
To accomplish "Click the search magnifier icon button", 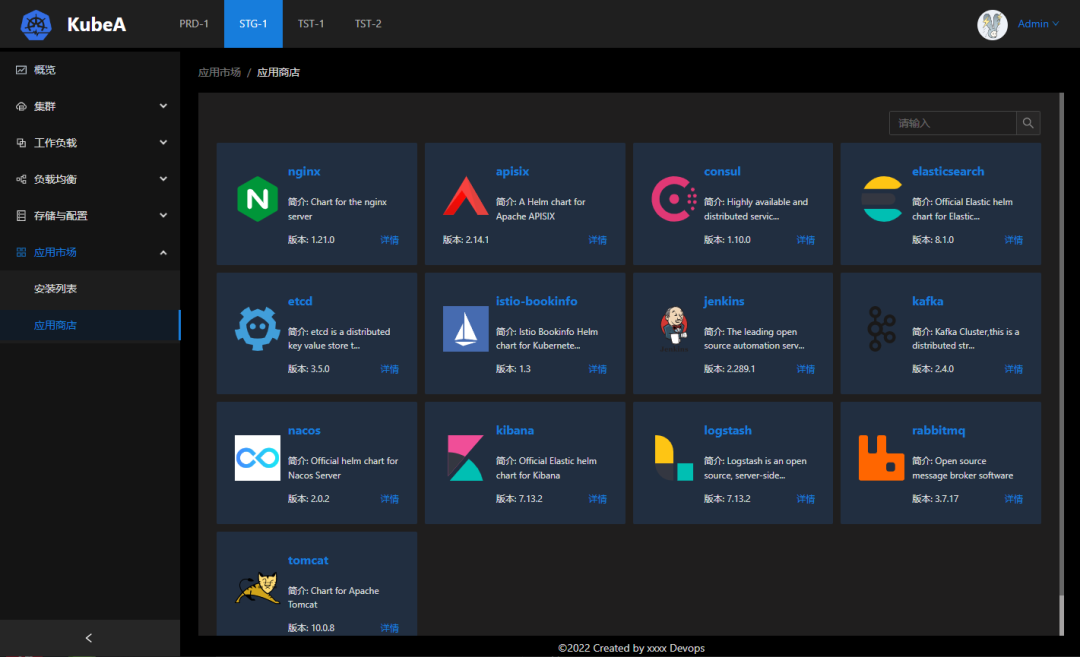I will coord(1028,123).
